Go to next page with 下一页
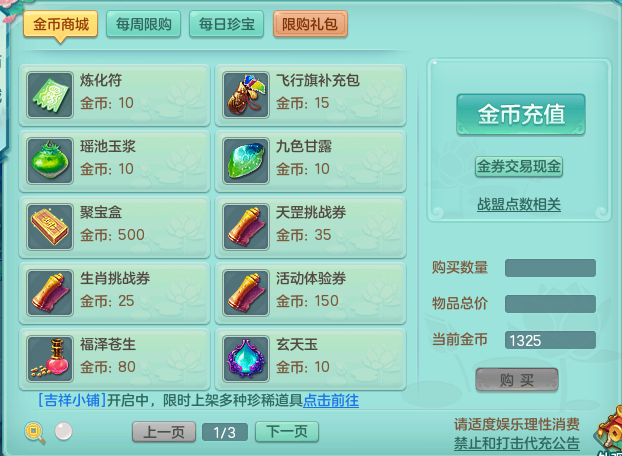Screen dimensions: 622x456 (287, 431)
